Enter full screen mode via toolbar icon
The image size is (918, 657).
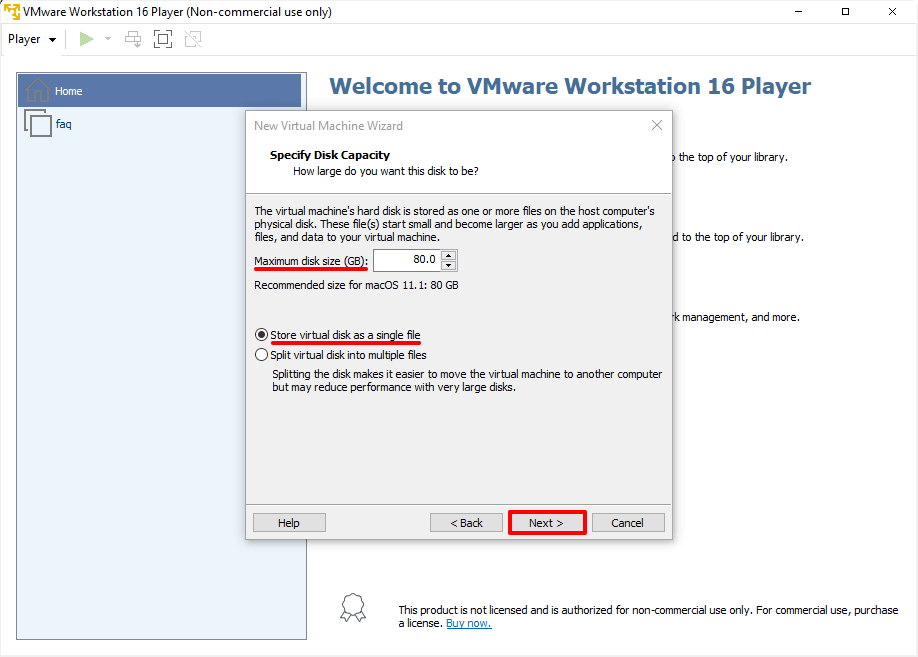click(163, 39)
